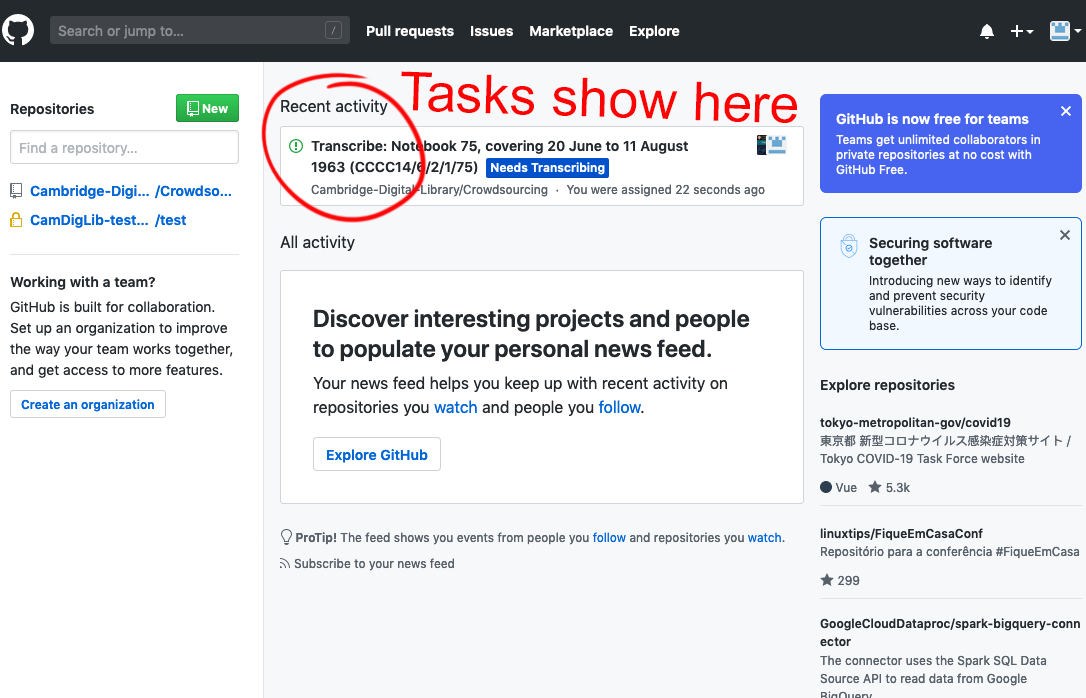Open linuxtips/FiqueEmCasaConf repository
The width and height of the screenshot is (1086, 698).
(901, 533)
